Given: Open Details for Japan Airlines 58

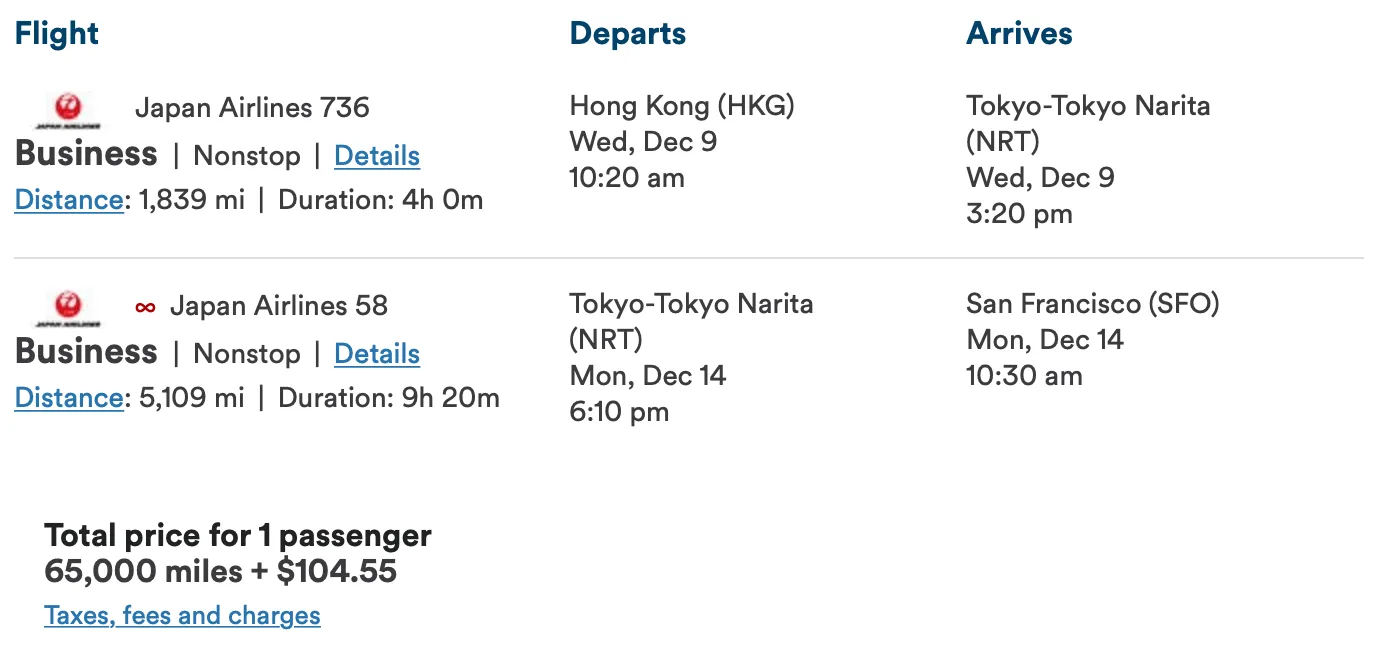Looking at the screenshot, I should click(377, 354).
